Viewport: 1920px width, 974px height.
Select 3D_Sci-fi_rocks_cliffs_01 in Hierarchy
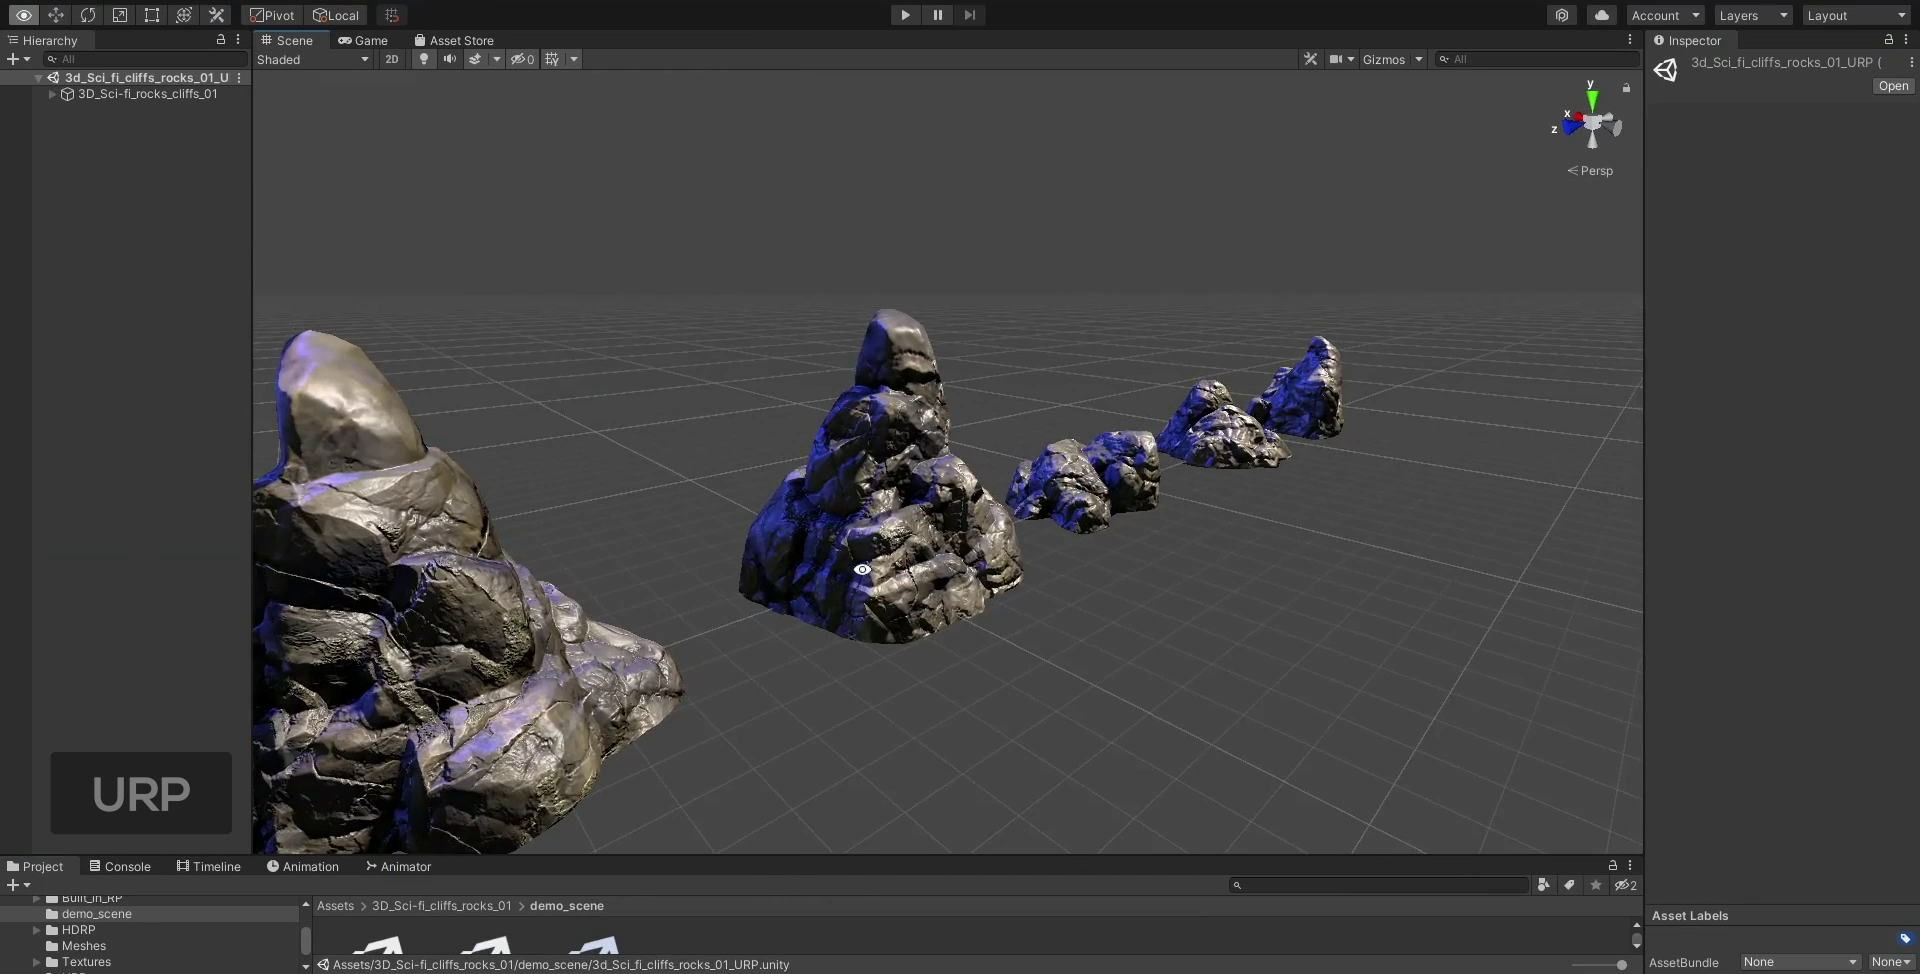(x=147, y=94)
